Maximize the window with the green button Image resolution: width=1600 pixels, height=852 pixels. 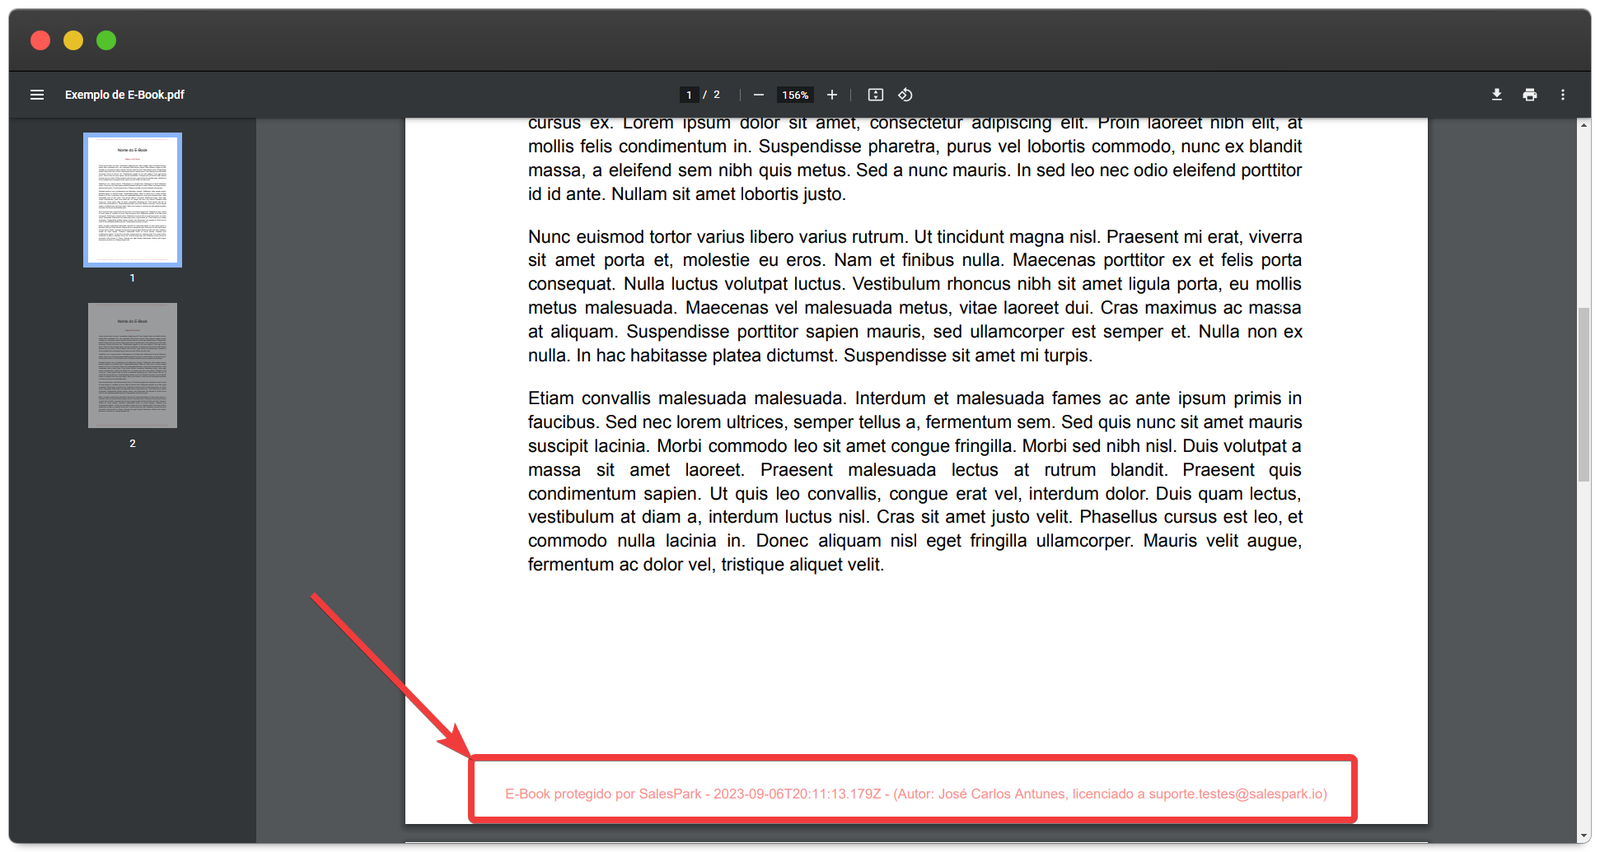(106, 40)
